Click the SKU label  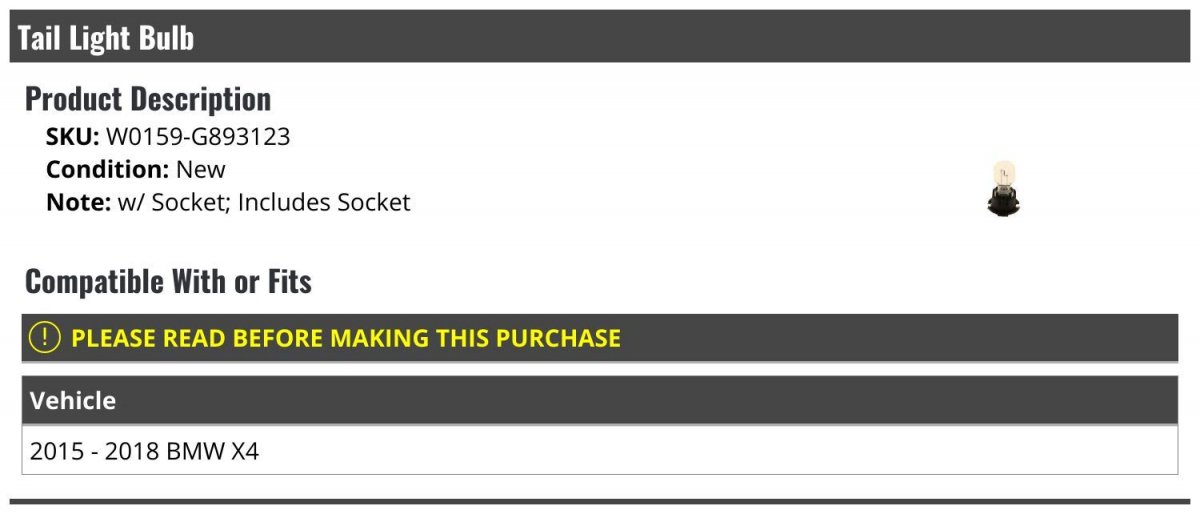[x=73, y=137]
